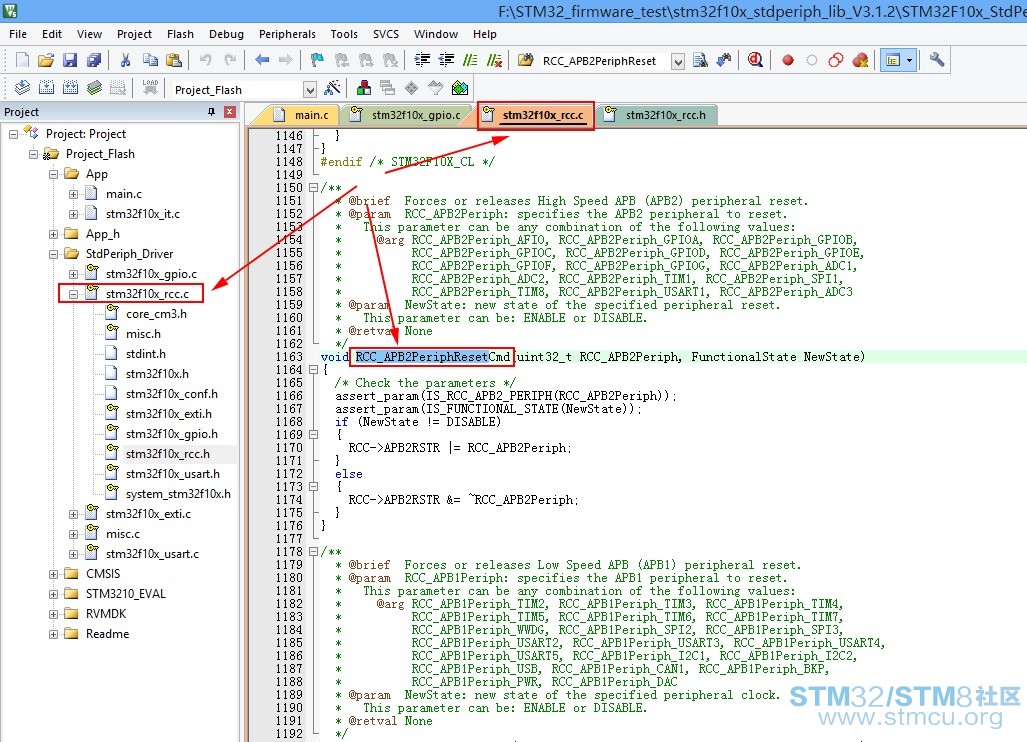This screenshot has height=742, width=1027.
Task: Collapse the Project: Project tree root
Action: coord(13,134)
